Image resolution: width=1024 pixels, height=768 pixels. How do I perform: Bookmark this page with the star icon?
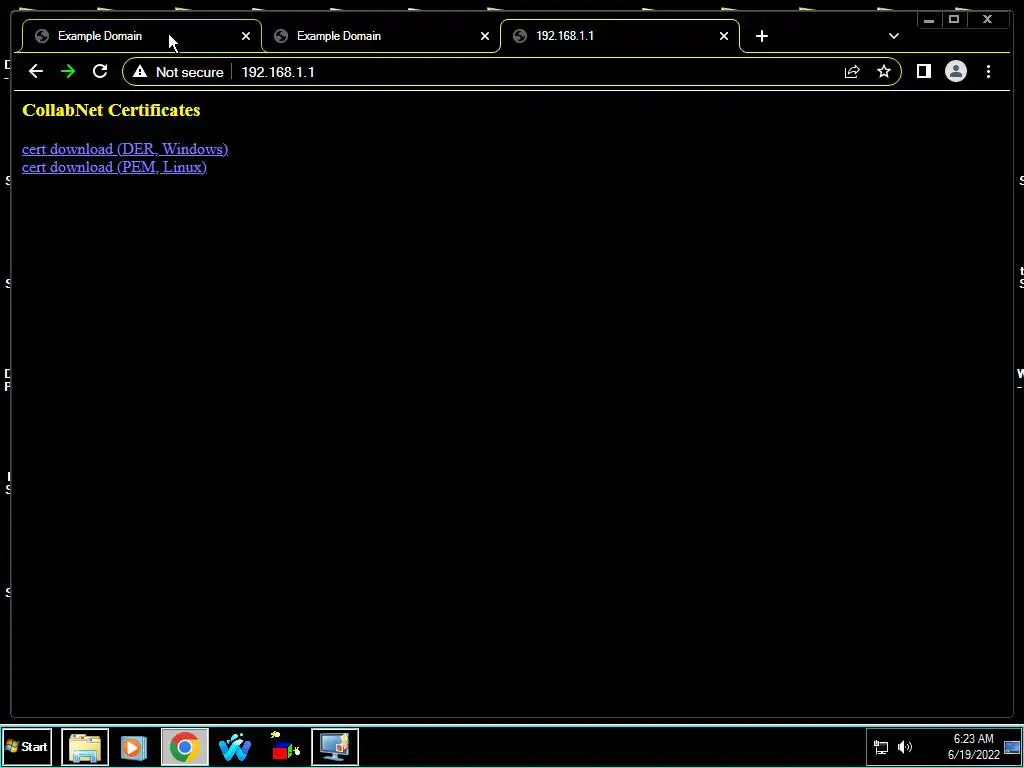click(x=884, y=72)
